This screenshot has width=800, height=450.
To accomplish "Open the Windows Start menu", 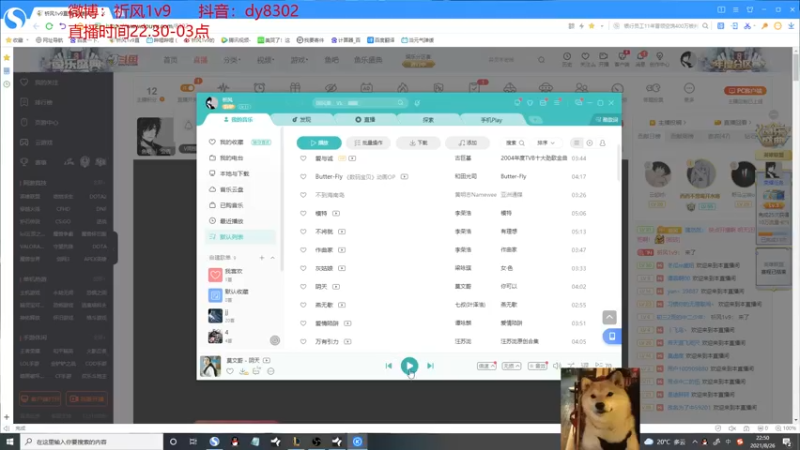I will coord(10,441).
